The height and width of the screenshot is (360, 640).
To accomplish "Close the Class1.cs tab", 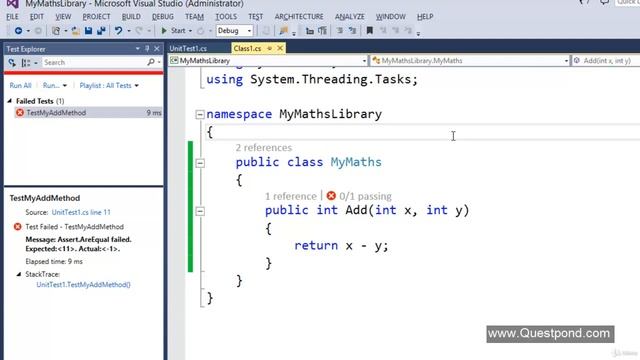I will (x=280, y=49).
